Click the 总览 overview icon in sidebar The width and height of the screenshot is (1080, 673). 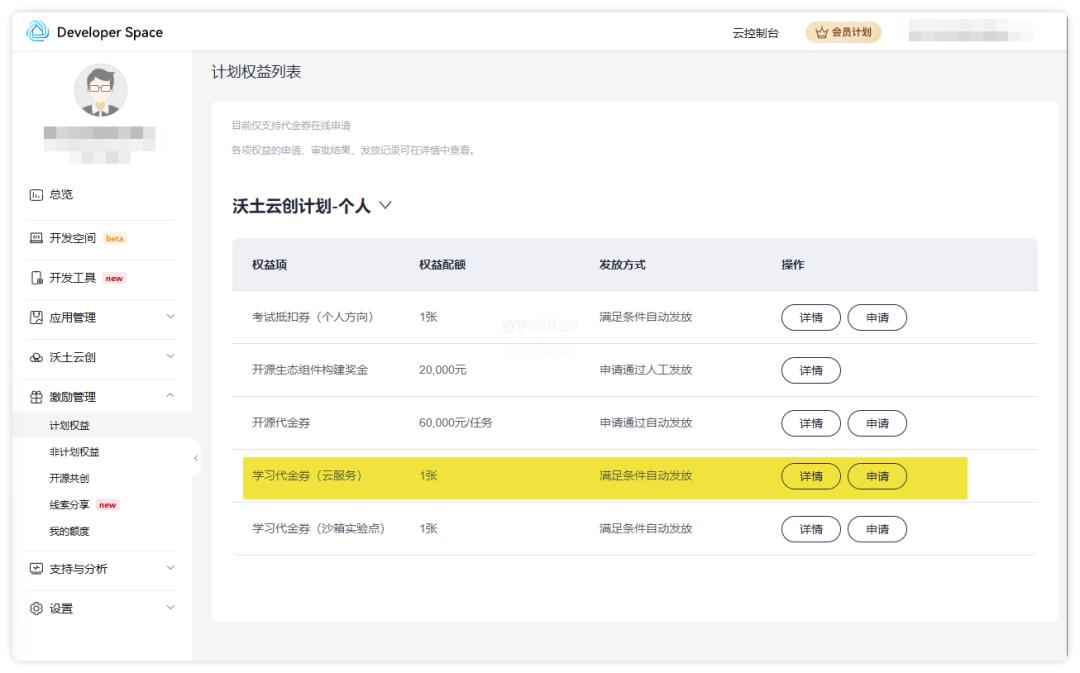pos(36,195)
